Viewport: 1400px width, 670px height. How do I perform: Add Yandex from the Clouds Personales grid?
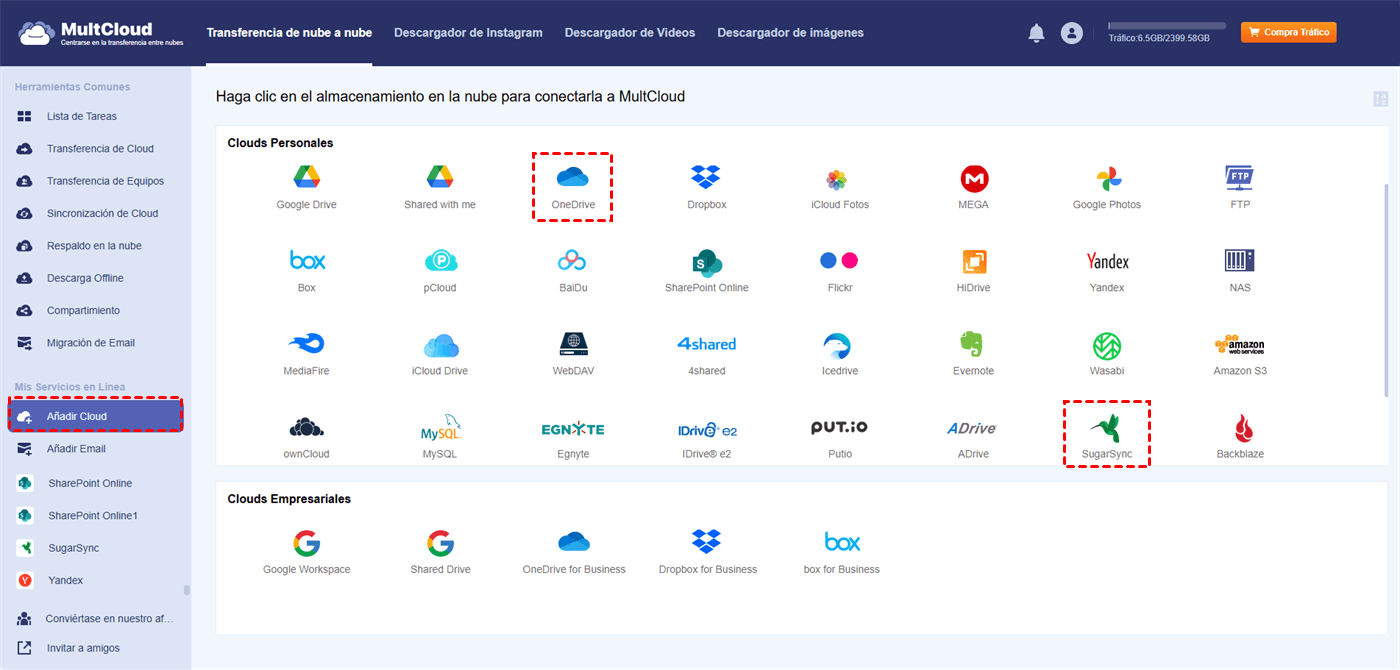pyautogui.click(x=1107, y=261)
